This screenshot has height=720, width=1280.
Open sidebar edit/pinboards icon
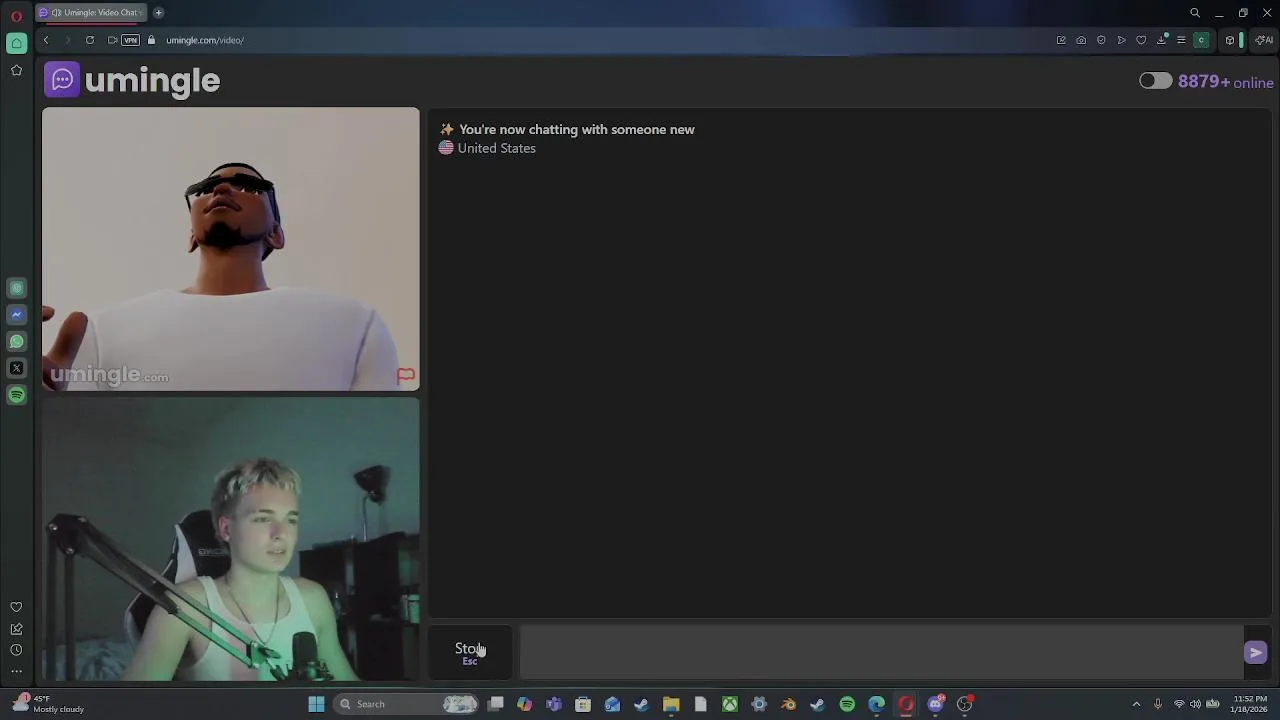(x=16, y=629)
